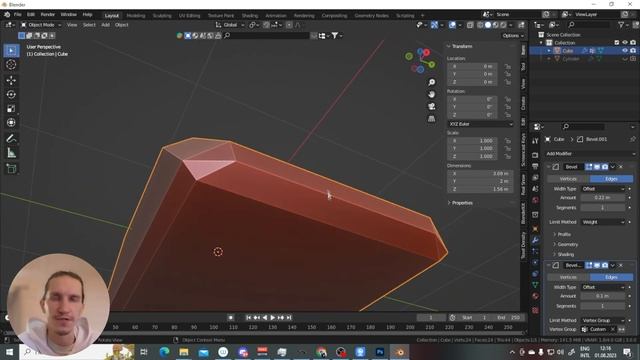Click the hand pan viewport gizmo
Screen dimensions: 640x360
coord(431,94)
